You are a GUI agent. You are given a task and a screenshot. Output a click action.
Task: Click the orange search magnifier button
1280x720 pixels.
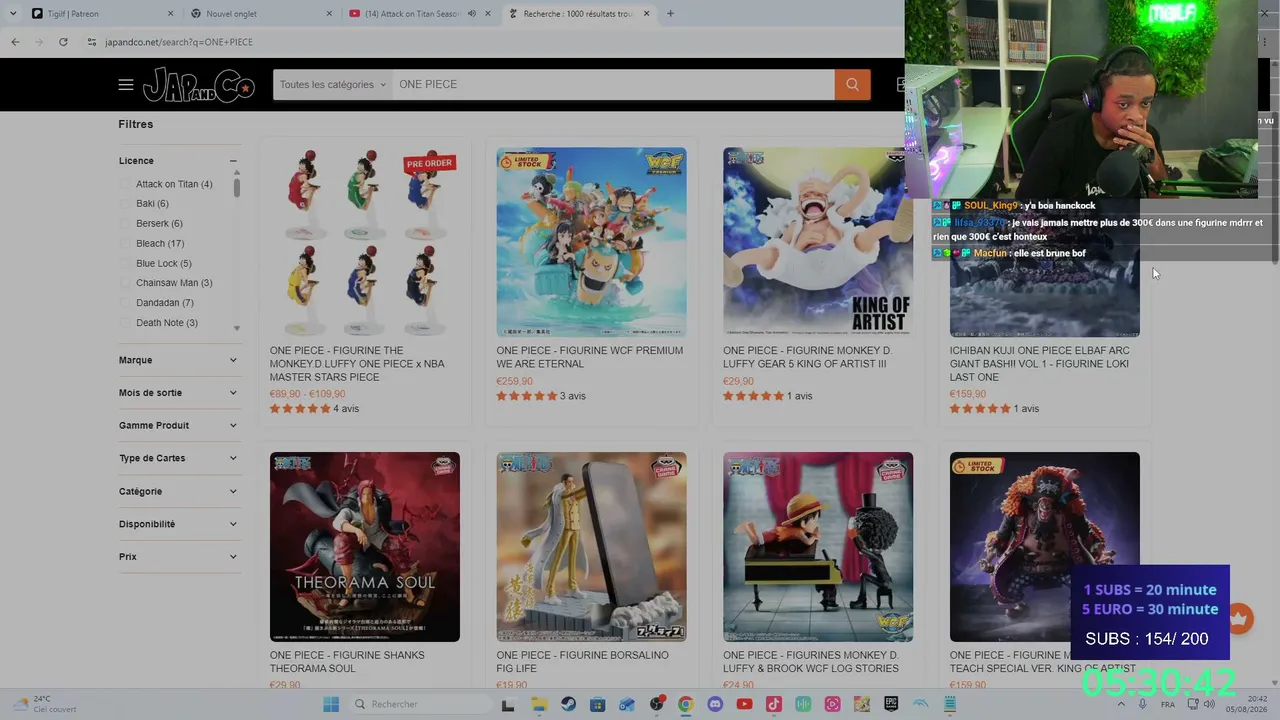point(852,84)
